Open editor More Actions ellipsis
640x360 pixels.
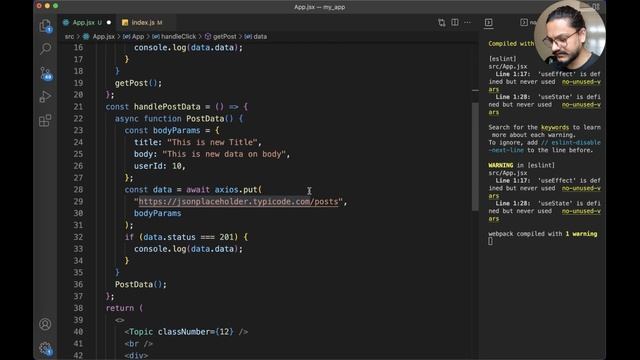467,22
